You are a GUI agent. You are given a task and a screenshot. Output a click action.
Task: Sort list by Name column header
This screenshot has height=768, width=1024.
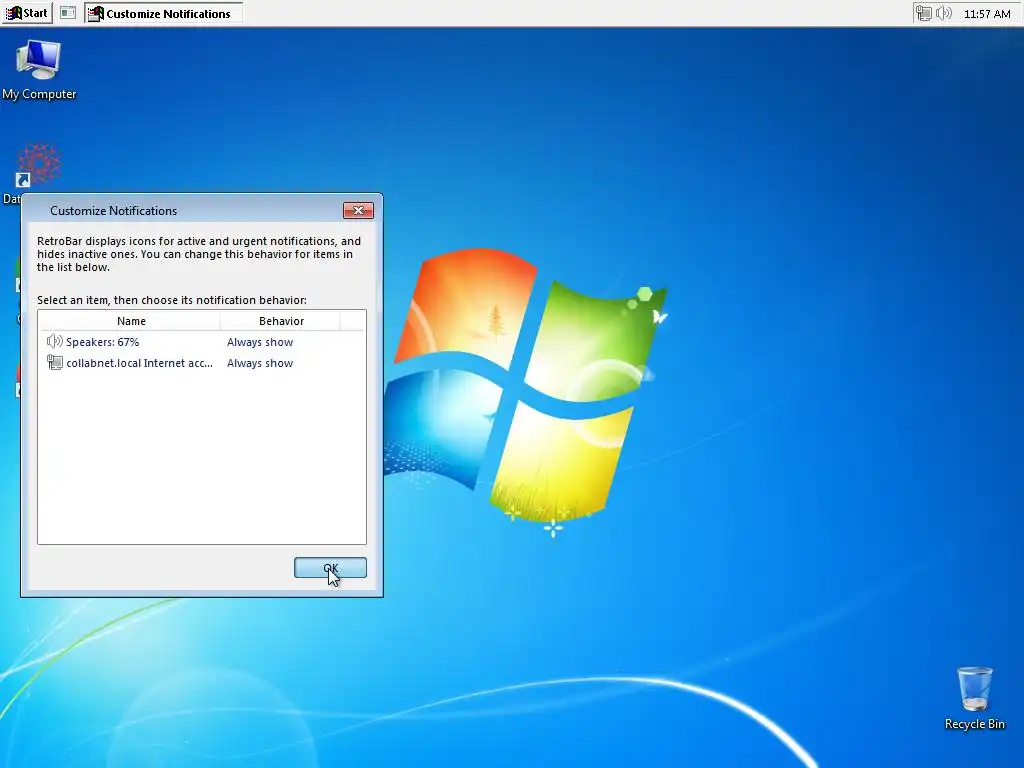pyautogui.click(x=131, y=321)
